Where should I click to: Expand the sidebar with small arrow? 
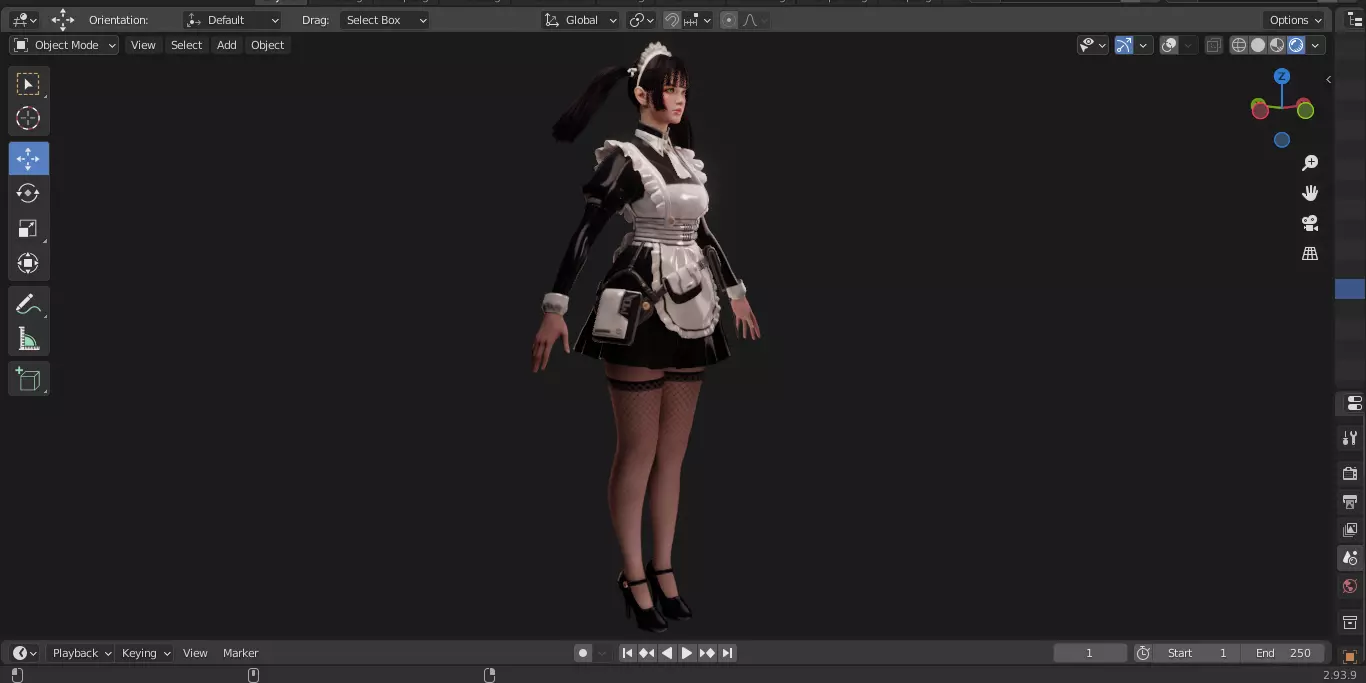pyautogui.click(x=1328, y=79)
